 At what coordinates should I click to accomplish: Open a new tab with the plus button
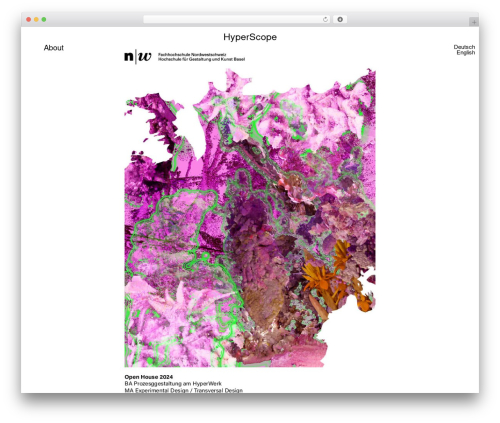[x=474, y=22]
